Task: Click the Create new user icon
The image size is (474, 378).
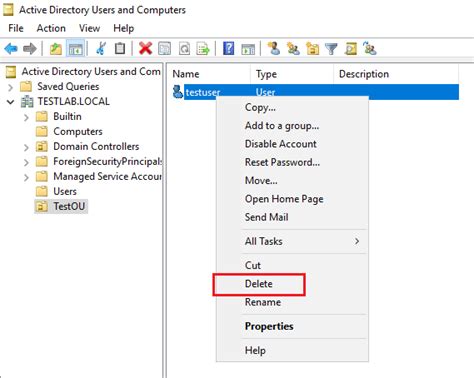Action: [274, 49]
